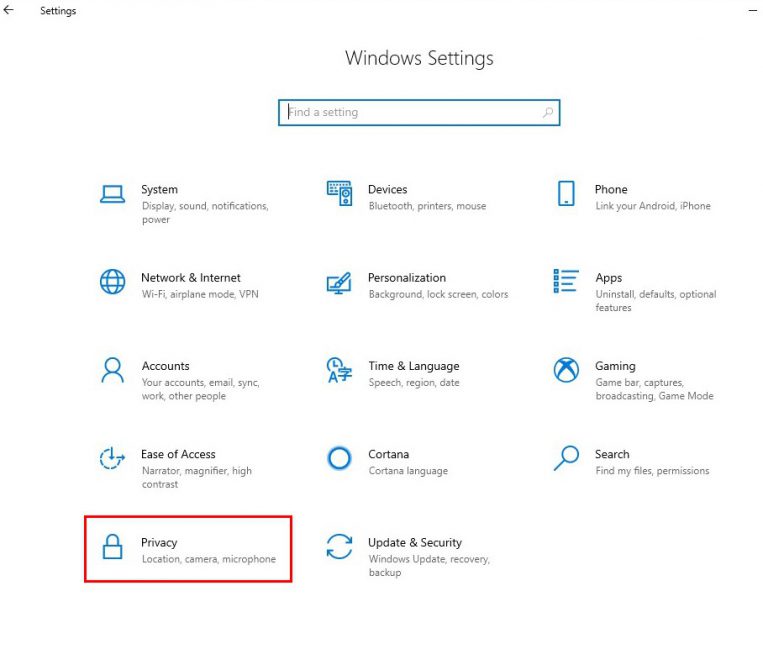Open Update & Security settings title
The height and width of the screenshot is (660, 763).
point(415,542)
